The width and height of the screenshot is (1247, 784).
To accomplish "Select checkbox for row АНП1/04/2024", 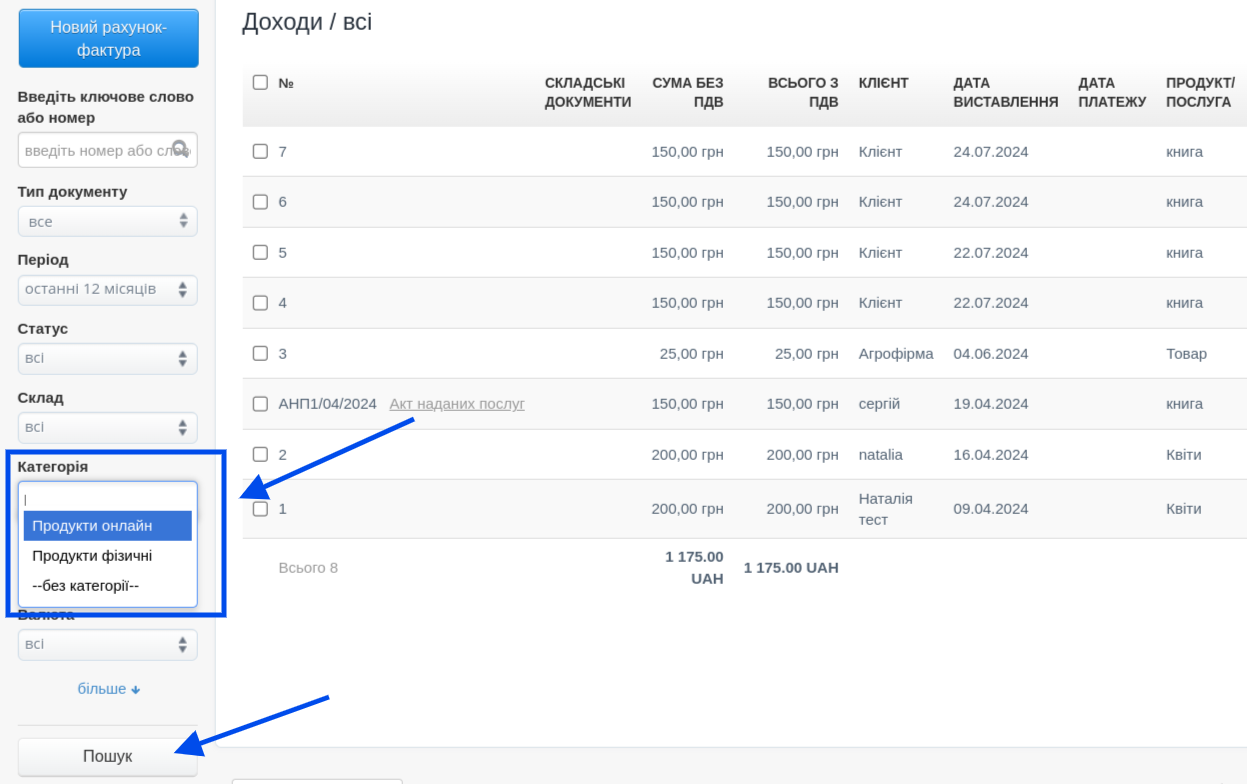I will click(x=260, y=404).
